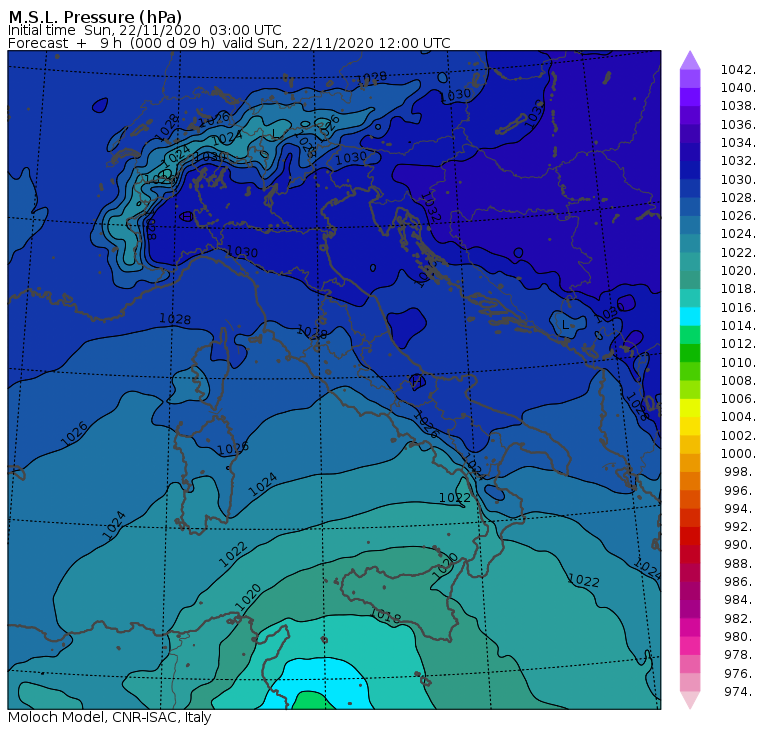
Task: Click the '976.' legend label
Action: pyautogui.click(x=740, y=673)
